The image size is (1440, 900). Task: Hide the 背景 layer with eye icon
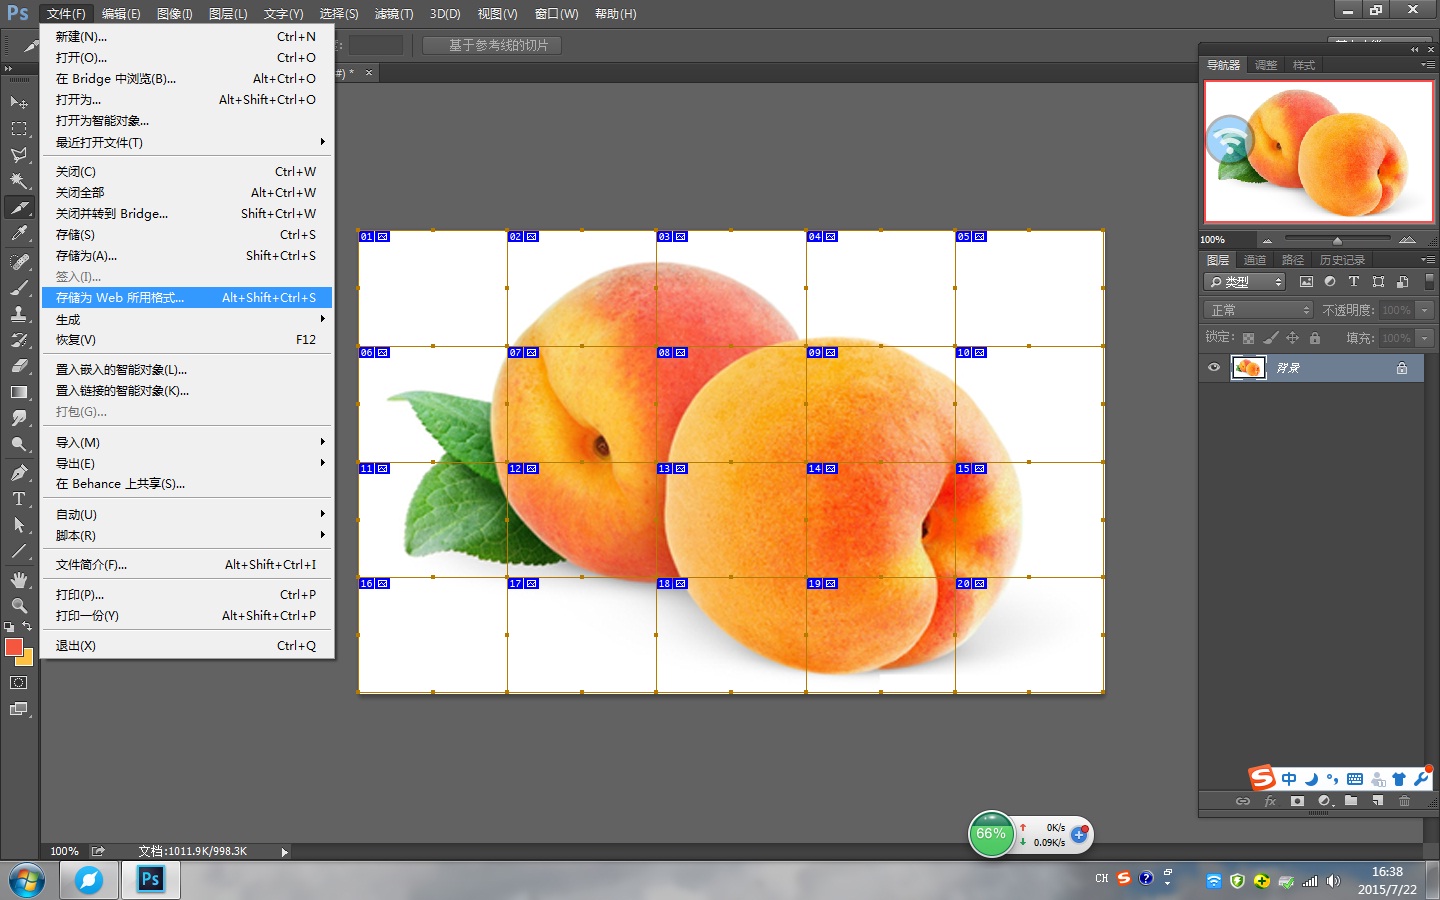click(x=1214, y=368)
